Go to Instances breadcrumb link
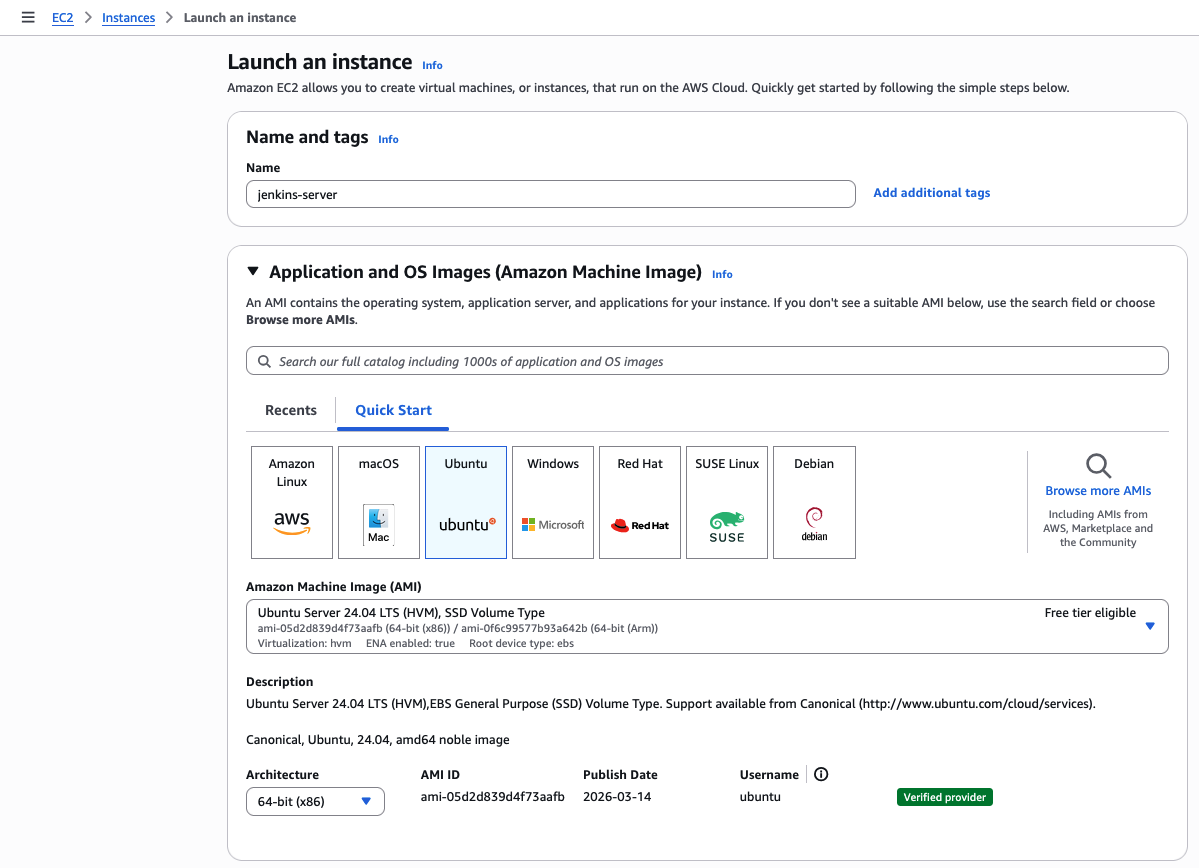The image size is (1199, 868). tap(128, 18)
